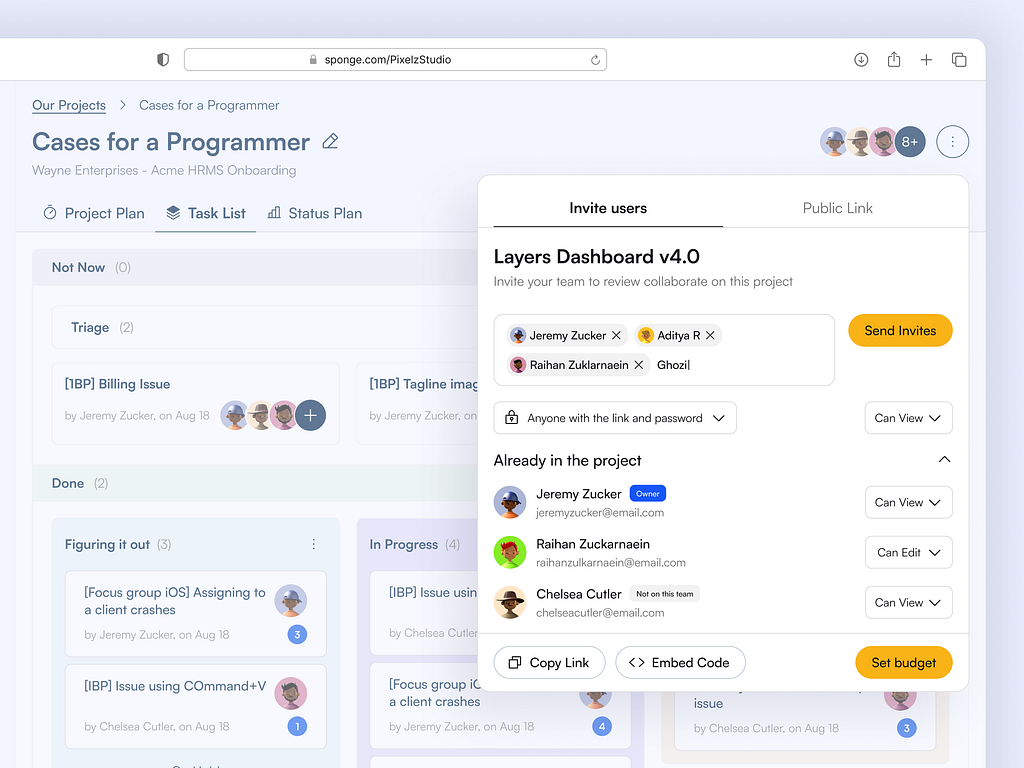The image size is (1024, 768).
Task: Open a new tab with the plus icon
Action: point(926,59)
